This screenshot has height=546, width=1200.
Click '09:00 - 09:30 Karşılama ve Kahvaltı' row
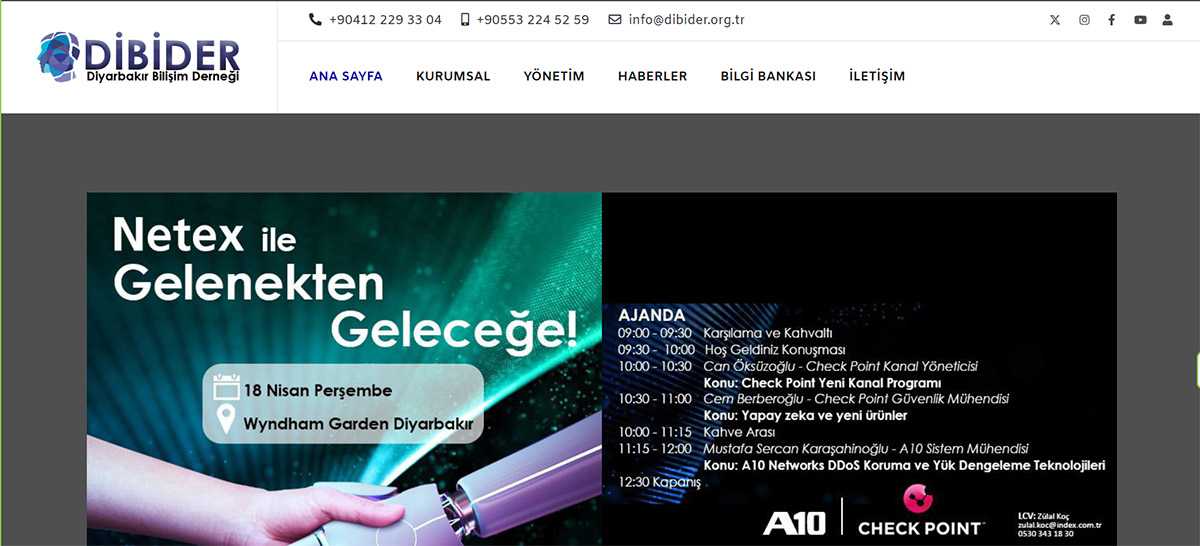coord(725,332)
